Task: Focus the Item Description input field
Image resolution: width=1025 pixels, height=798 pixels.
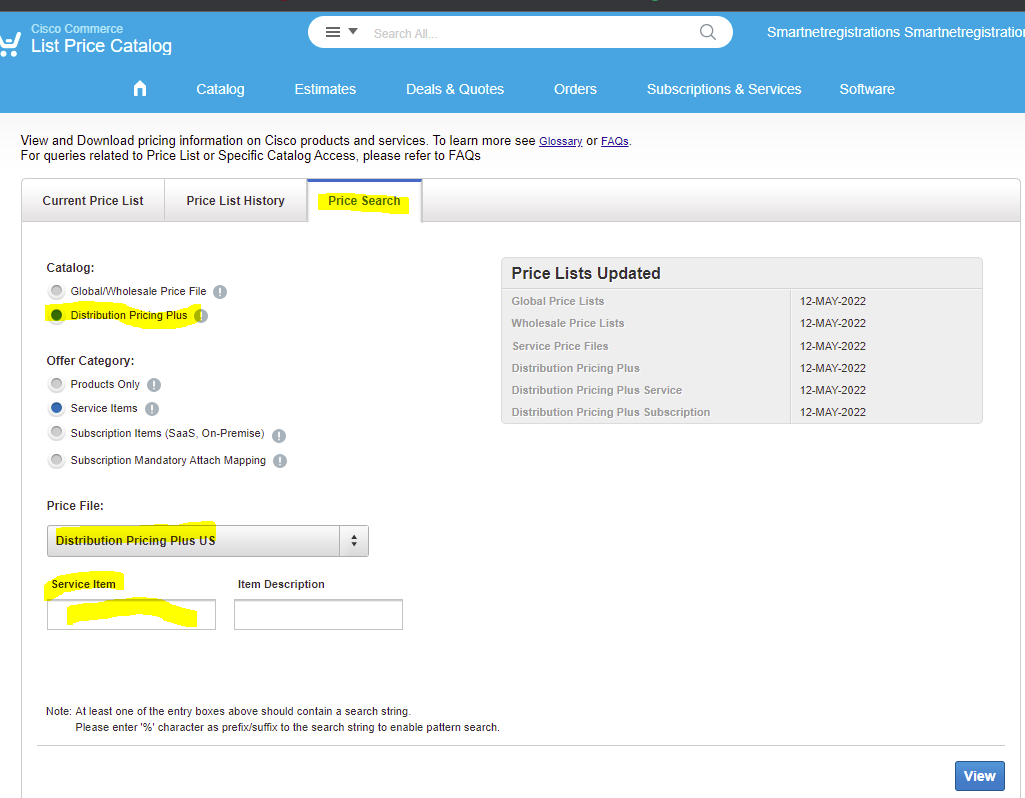Action: tap(318, 614)
